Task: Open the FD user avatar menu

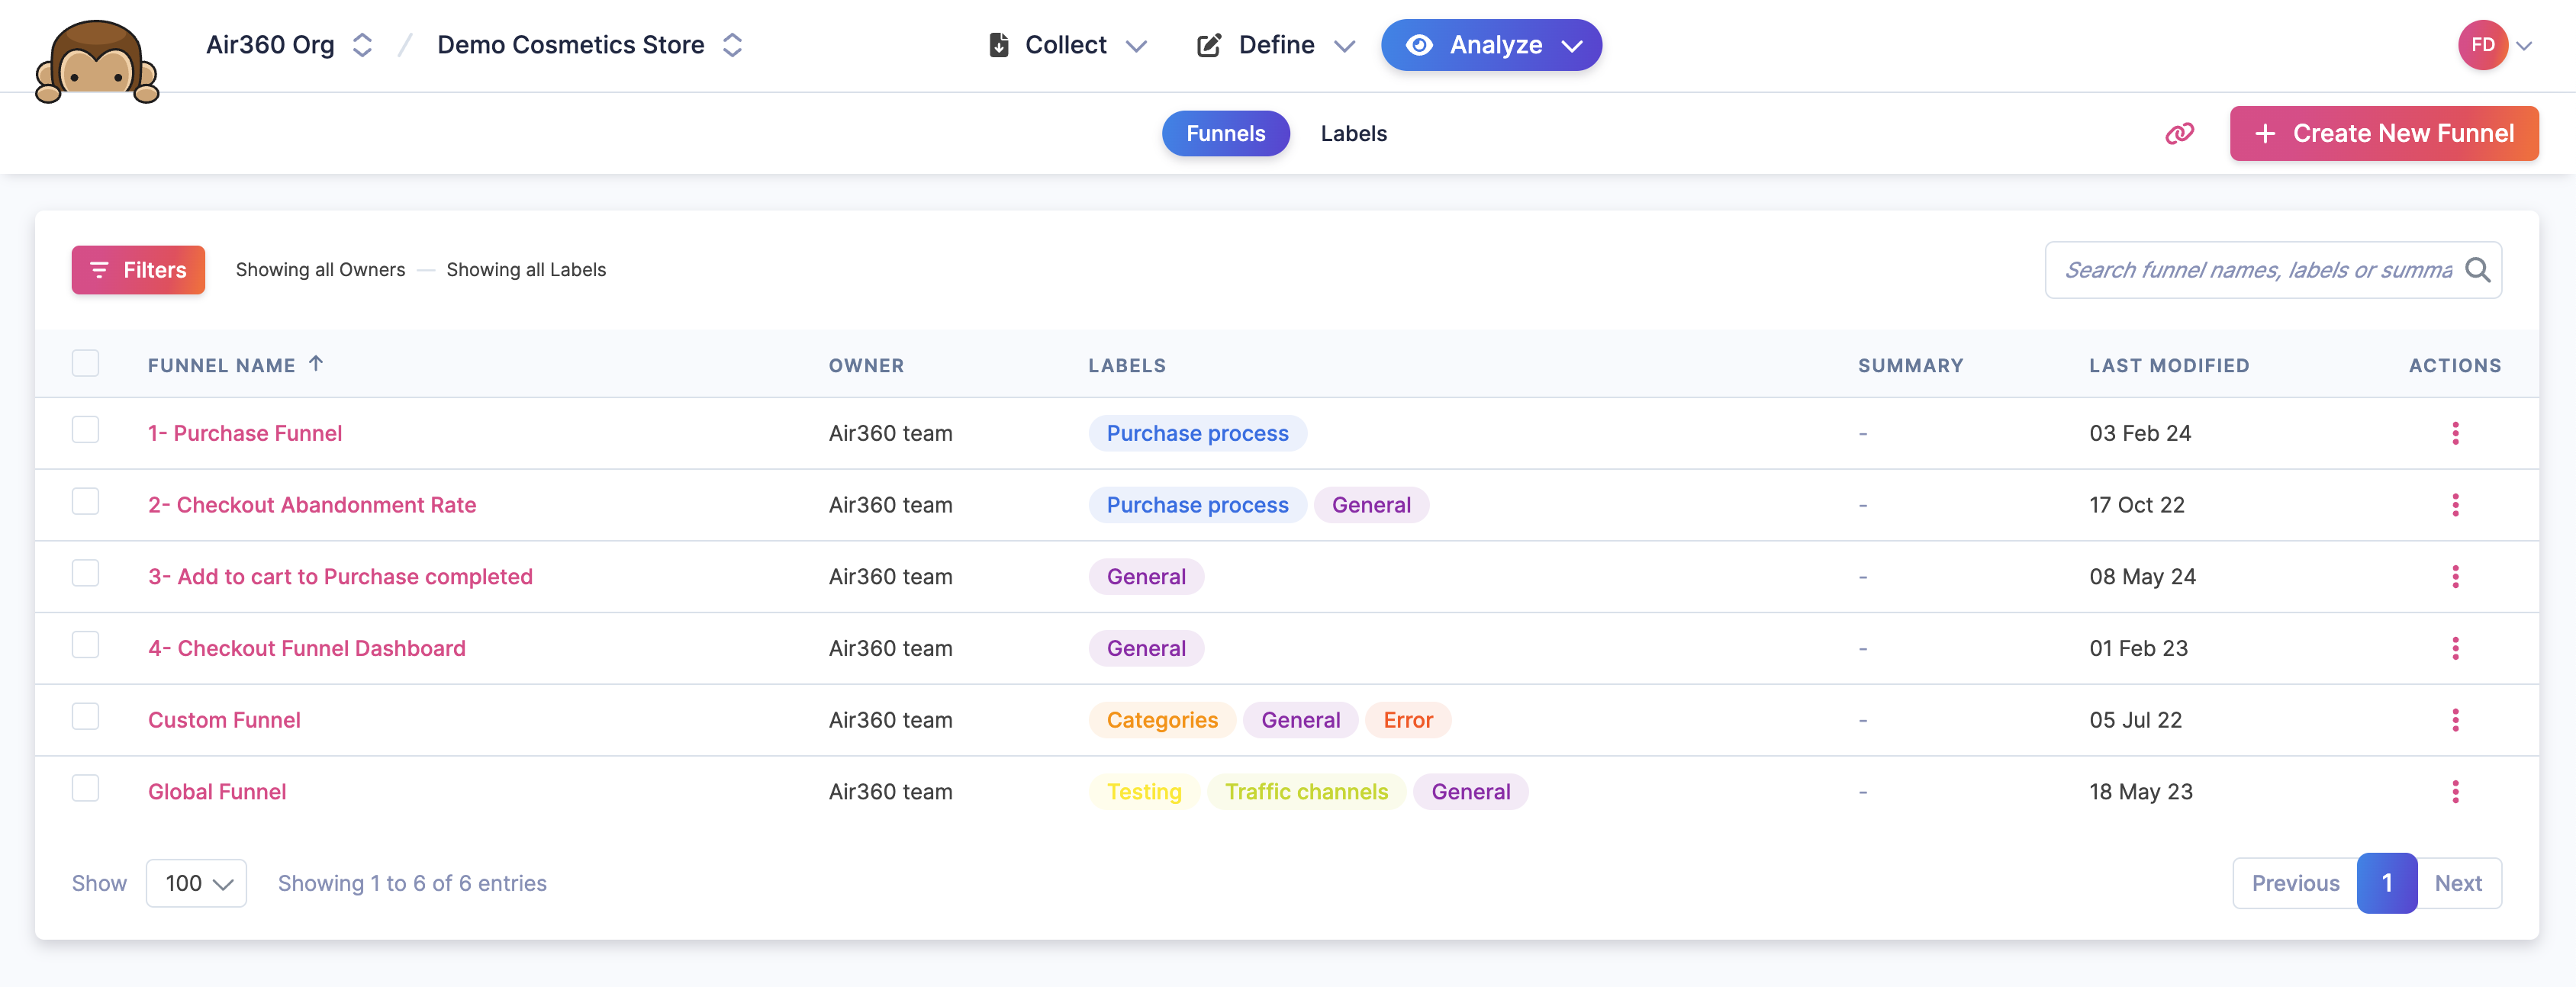Action: [x=2483, y=45]
